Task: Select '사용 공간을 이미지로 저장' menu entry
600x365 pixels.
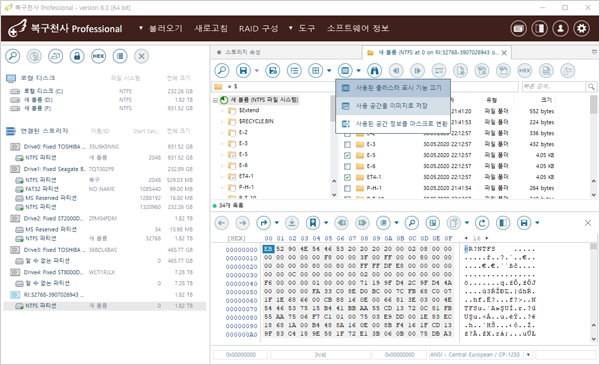Action: tap(393, 106)
